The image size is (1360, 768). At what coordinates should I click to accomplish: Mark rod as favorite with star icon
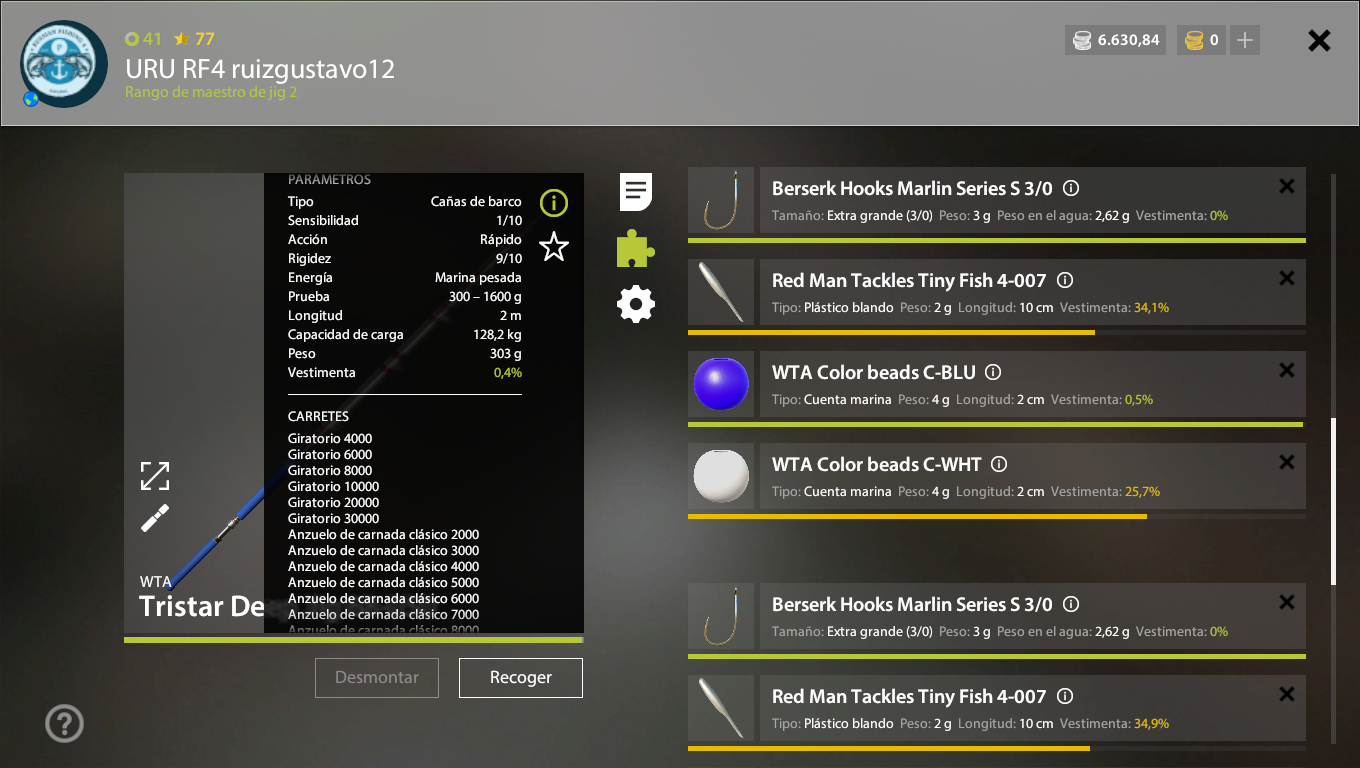point(554,246)
